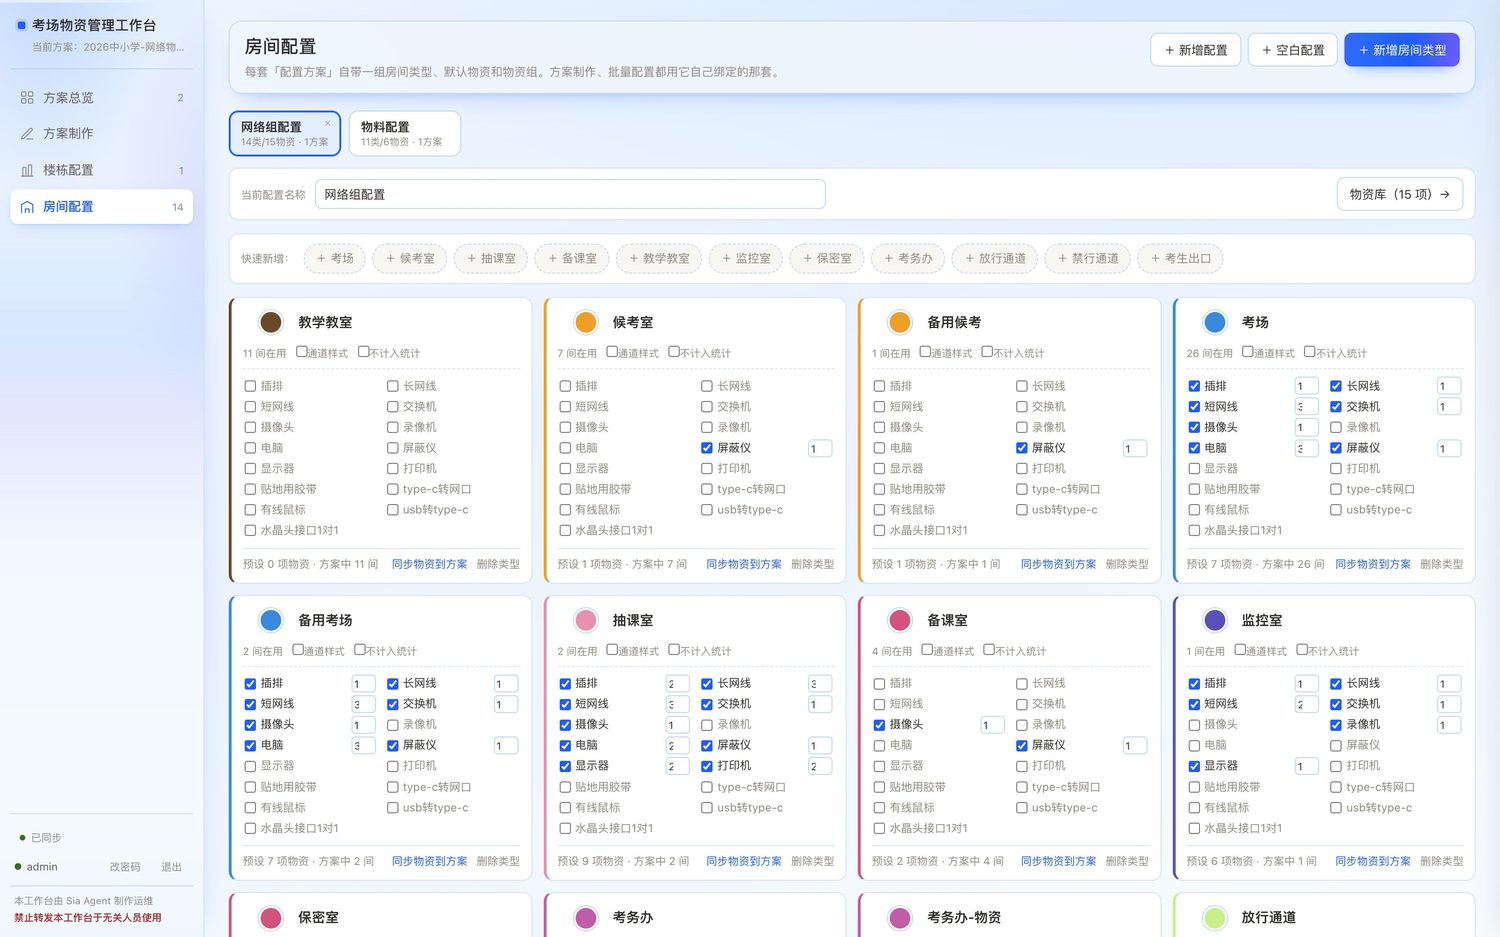Click the blue color swatch of 考场 card
The height and width of the screenshot is (937, 1500).
(x=1215, y=322)
